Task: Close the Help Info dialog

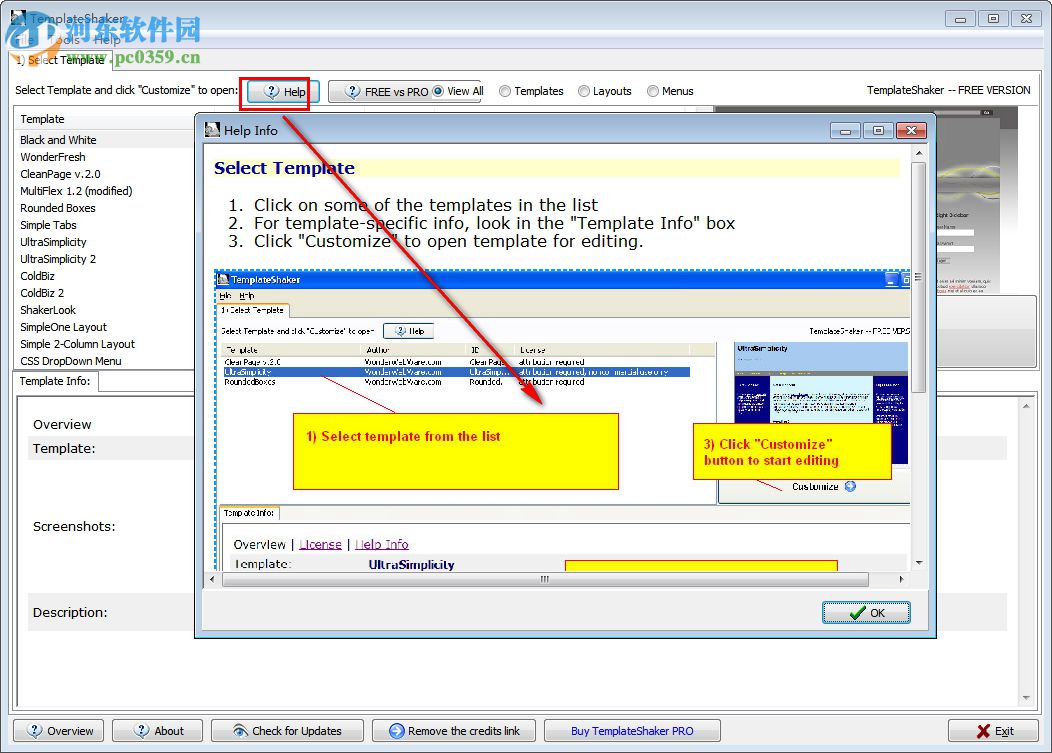Action: click(x=911, y=131)
